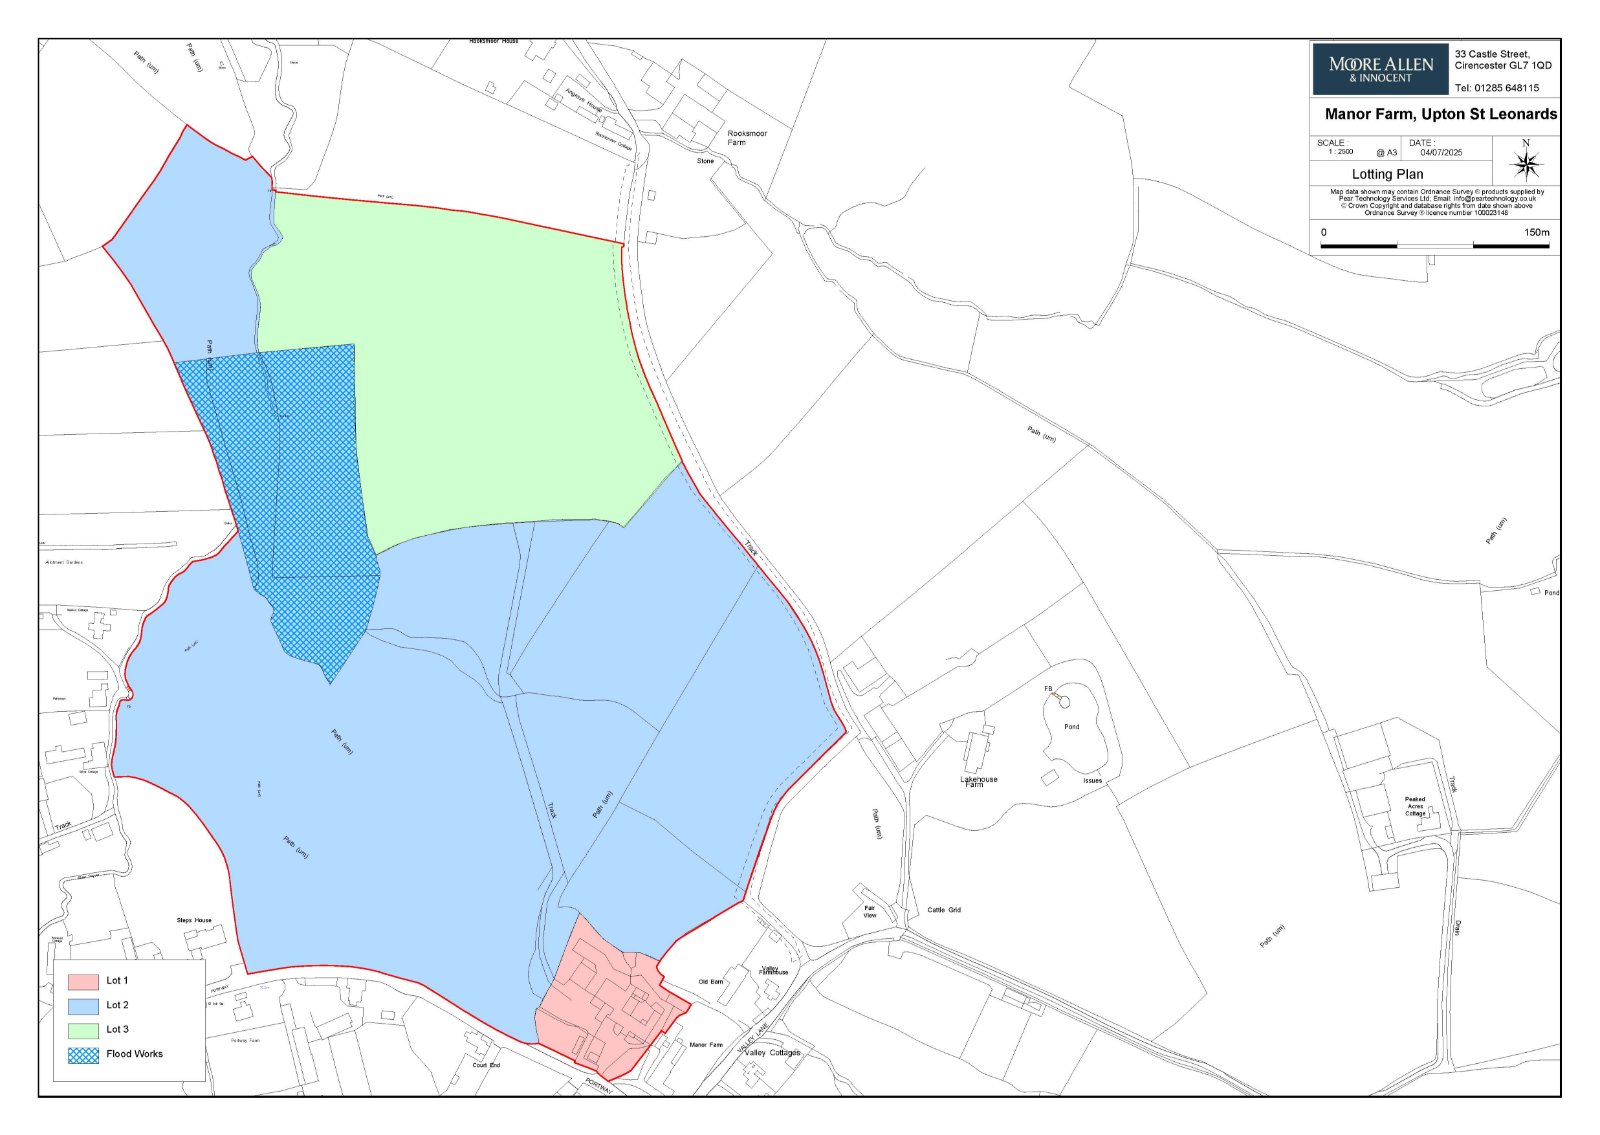
Task: Select the blue Lot 2 legend swatch
Action: click(83, 1005)
